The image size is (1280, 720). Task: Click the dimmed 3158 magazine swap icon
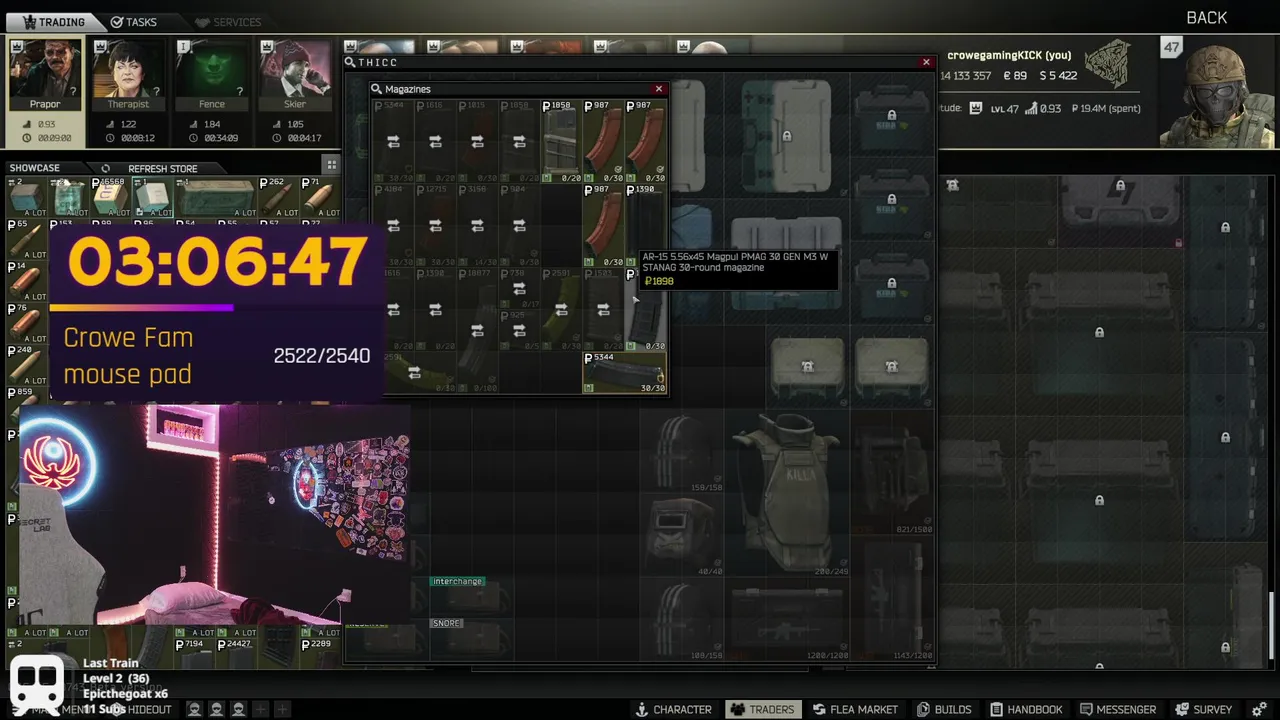[x=477, y=226]
